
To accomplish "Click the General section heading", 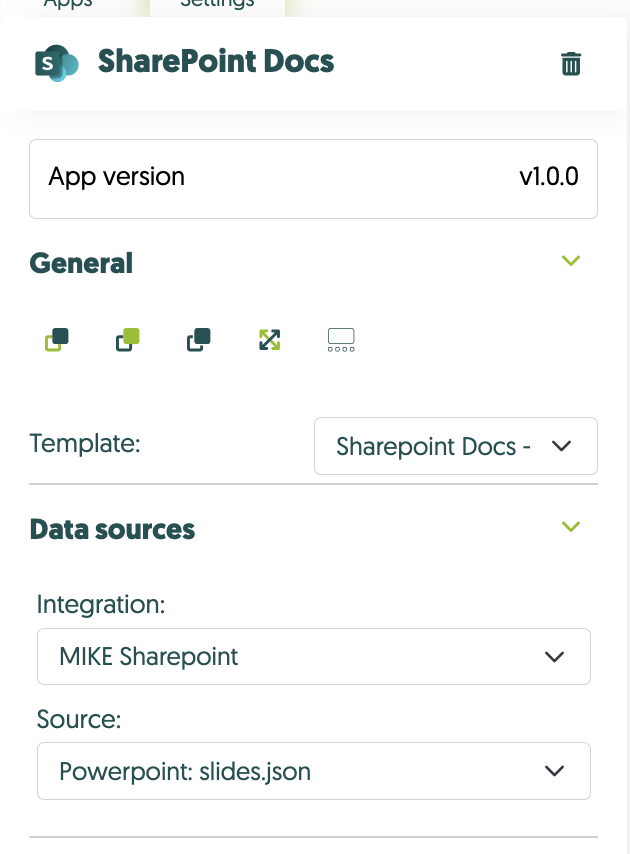I will pos(81,263).
